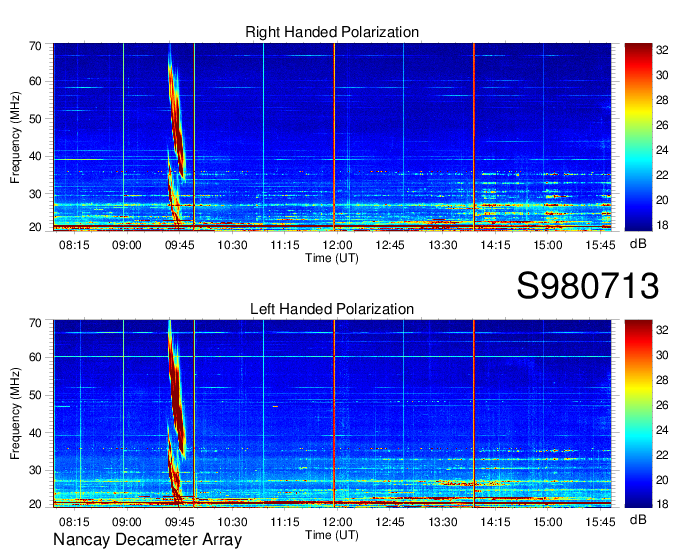Click dB unit label of Left Handed color bar

tap(638, 520)
